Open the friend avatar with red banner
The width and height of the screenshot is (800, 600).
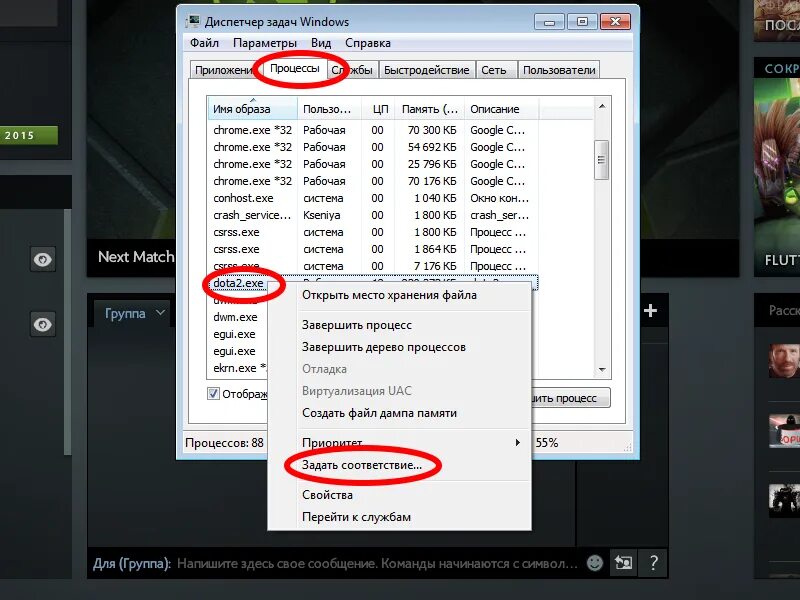(784, 431)
